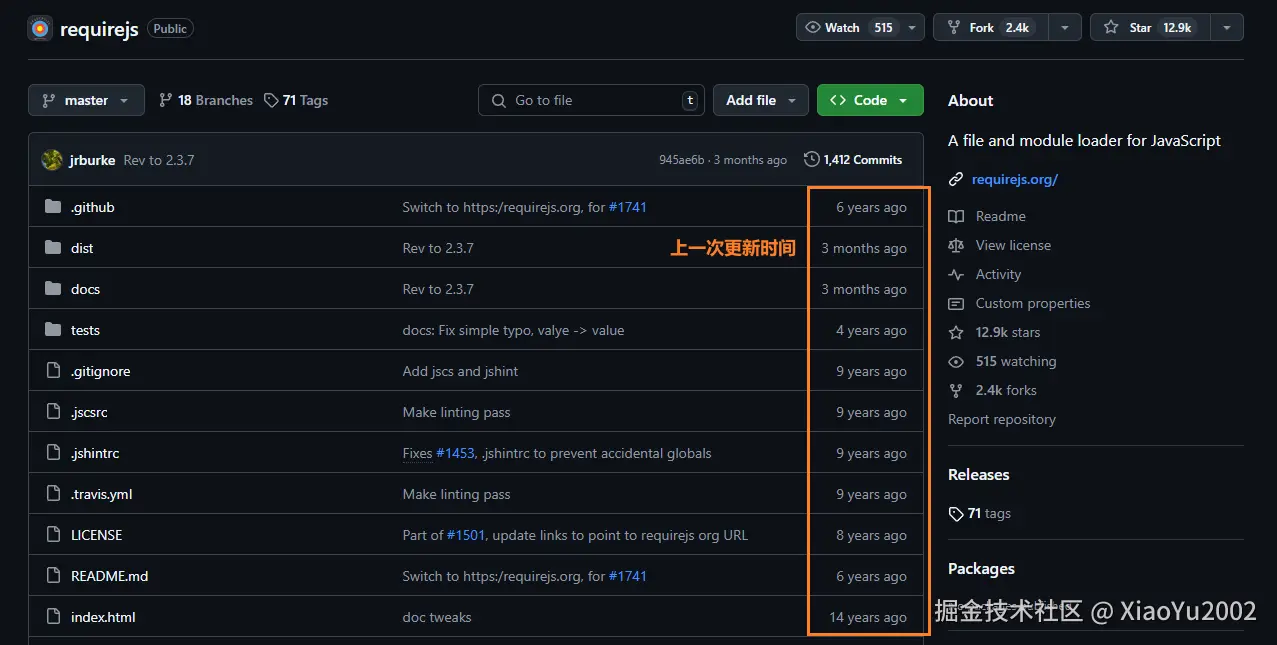This screenshot has width=1277, height=645.
Task: Open the docs folder
Action: tap(85, 289)
